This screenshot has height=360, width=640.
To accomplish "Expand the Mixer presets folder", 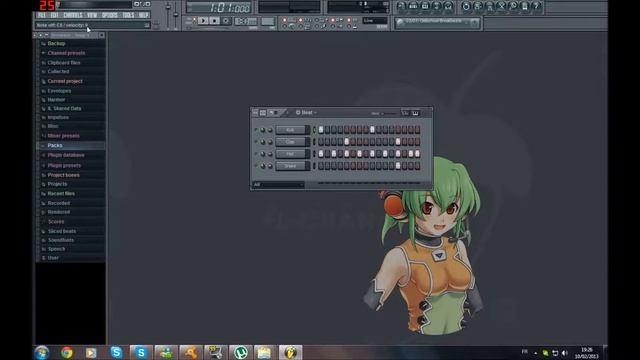I will (x=63, y=136).
